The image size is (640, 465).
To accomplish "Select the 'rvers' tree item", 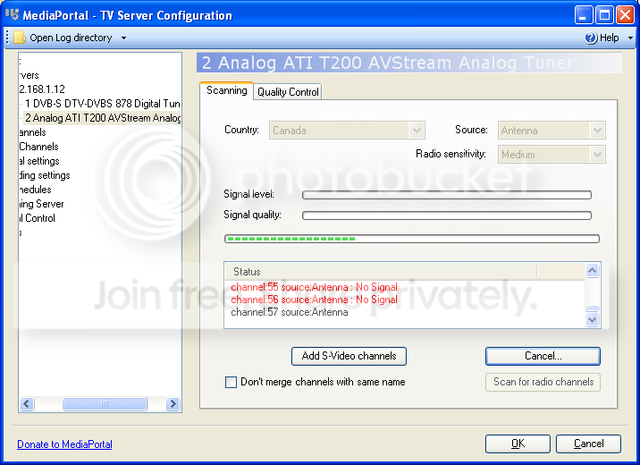I will click(x=29, y=75).
